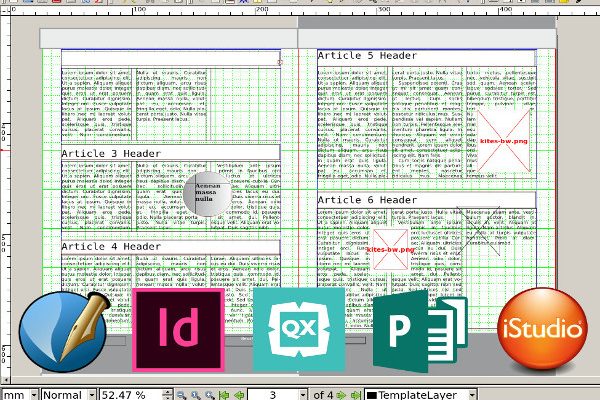Click the 52.47 % zoom field
Viewport: 600px width, 400px height.
(131, 395)
